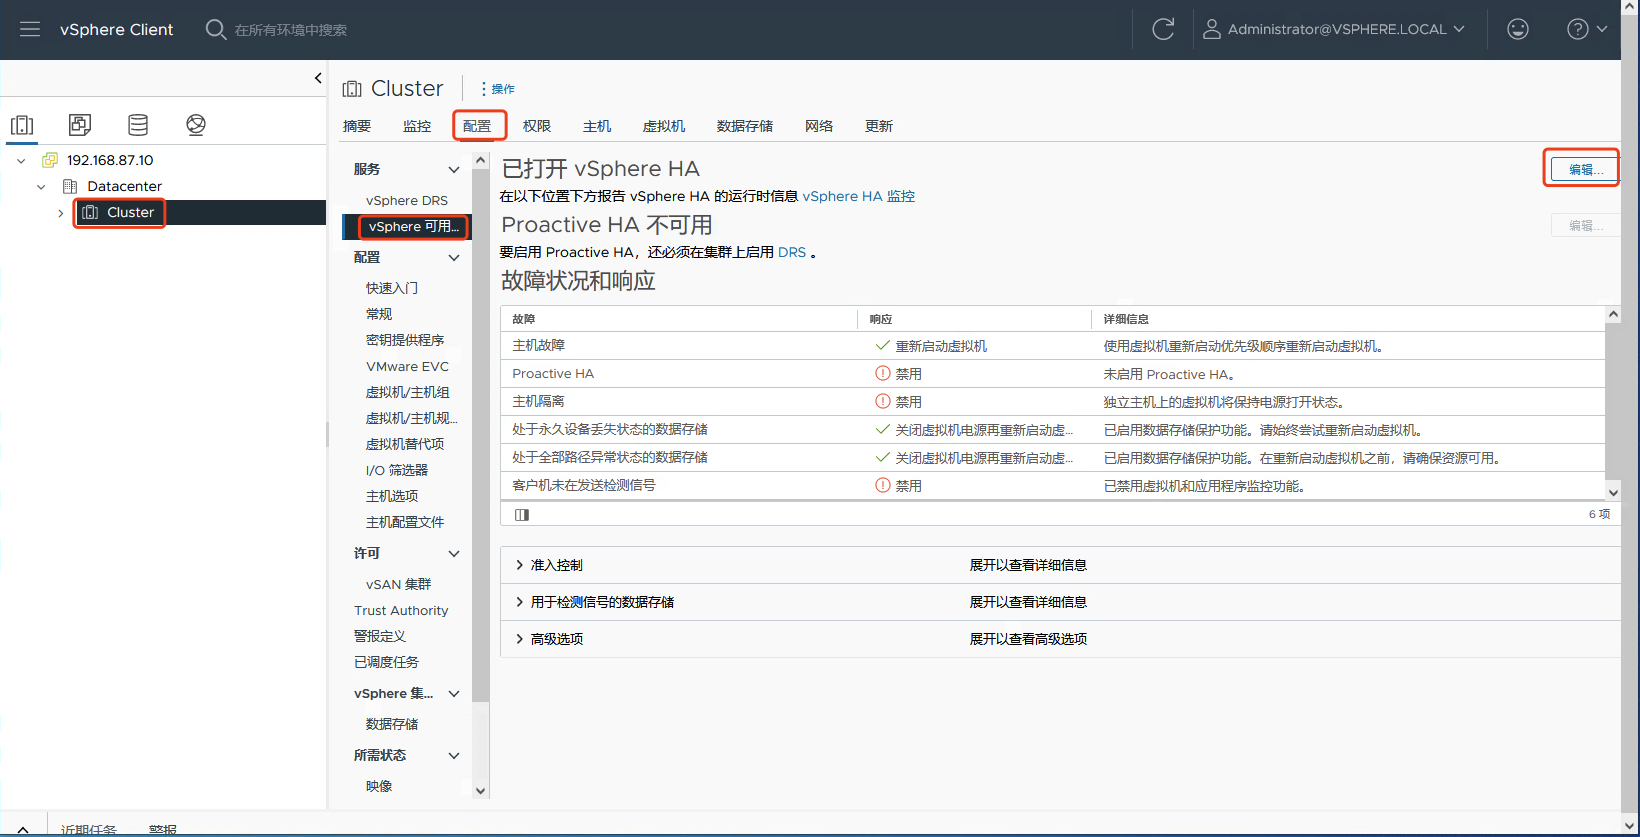Open 快速入门 settings page
Image resolution: width=1640 pixels, height=837 pixels.
pos(392,288)
